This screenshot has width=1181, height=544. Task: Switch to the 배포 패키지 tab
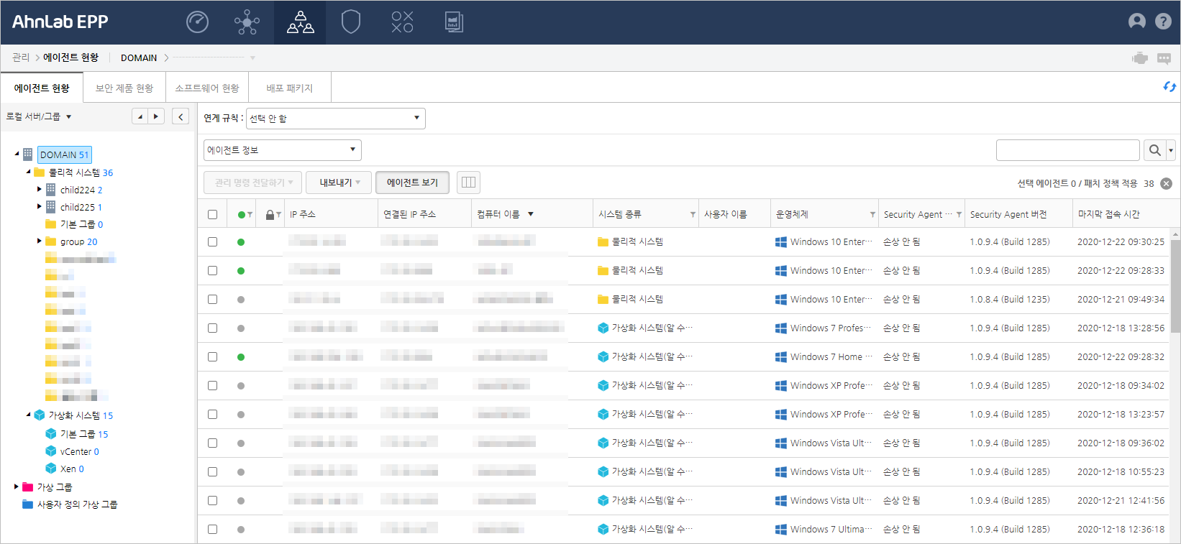[x=289, y=88]
